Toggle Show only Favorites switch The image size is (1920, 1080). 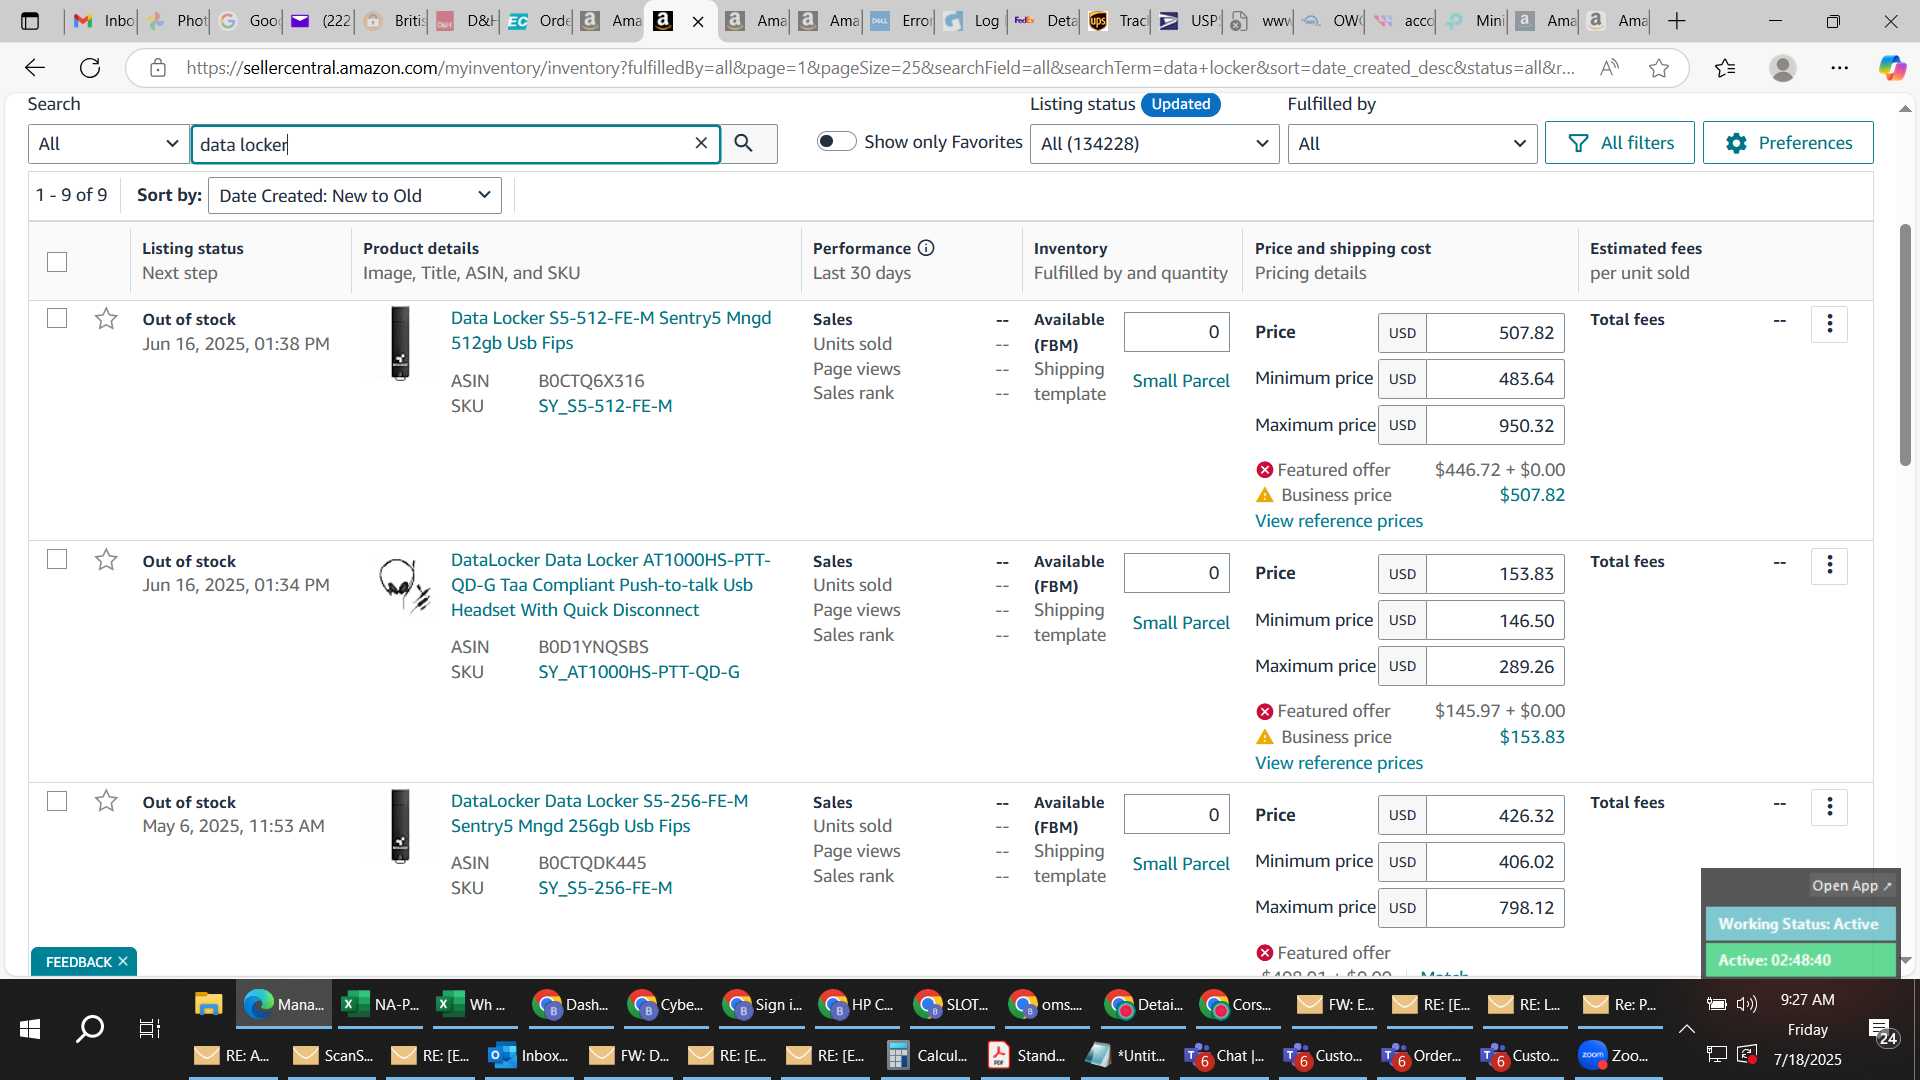[x=836, y=142]
